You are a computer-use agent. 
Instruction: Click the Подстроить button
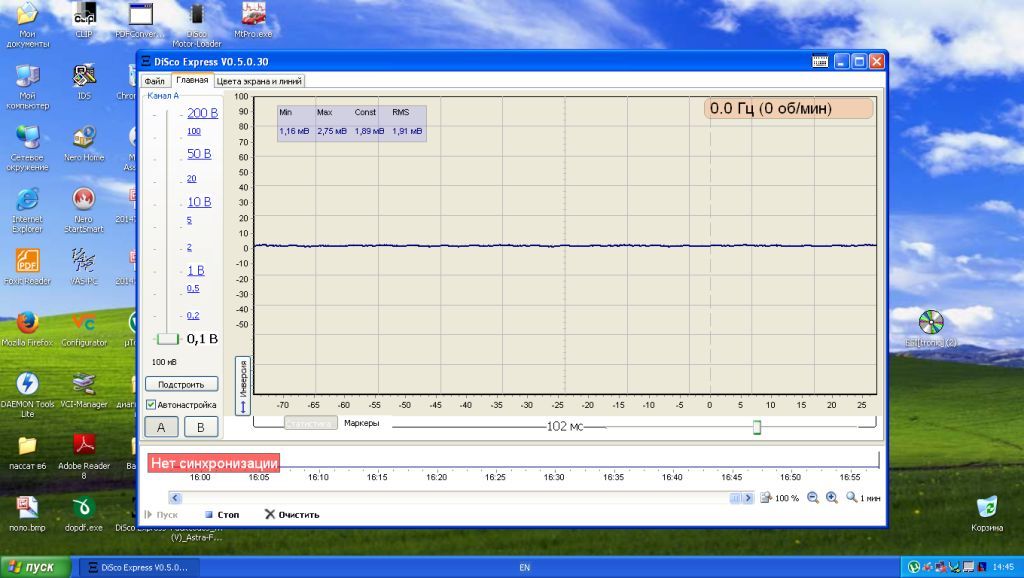(x=181, y=384)
